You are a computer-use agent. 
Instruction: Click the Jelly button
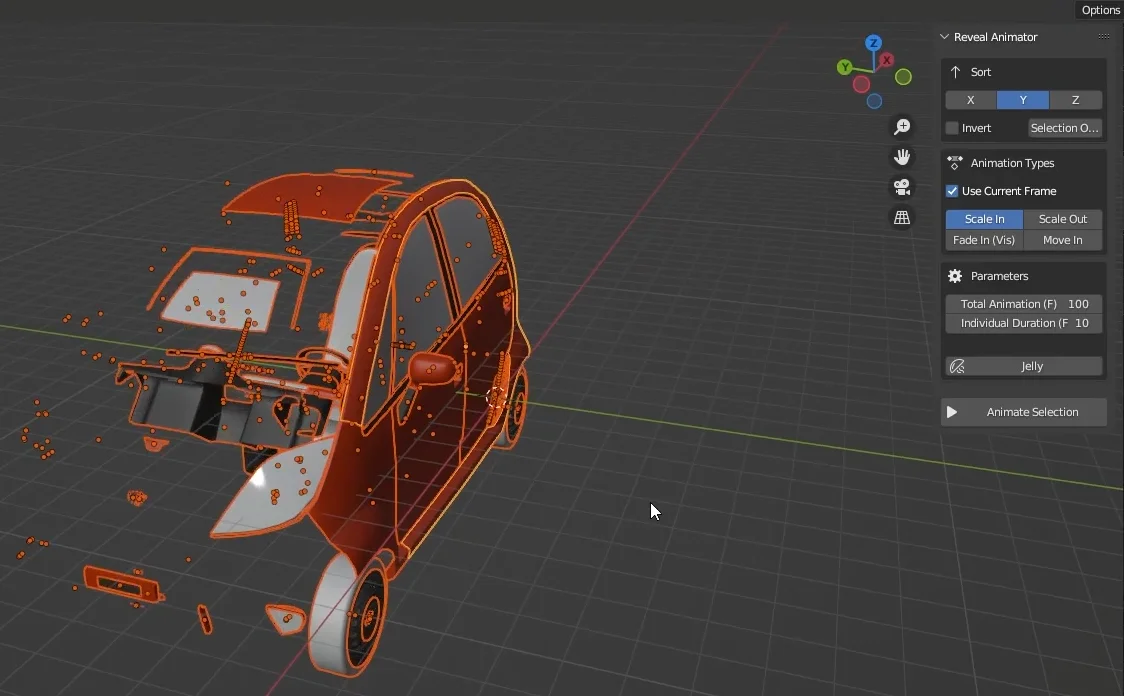[x=1023, y=365]
